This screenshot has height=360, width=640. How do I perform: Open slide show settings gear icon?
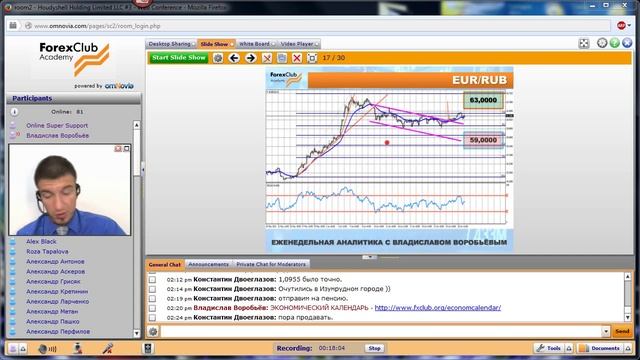(x=218, y=58)
